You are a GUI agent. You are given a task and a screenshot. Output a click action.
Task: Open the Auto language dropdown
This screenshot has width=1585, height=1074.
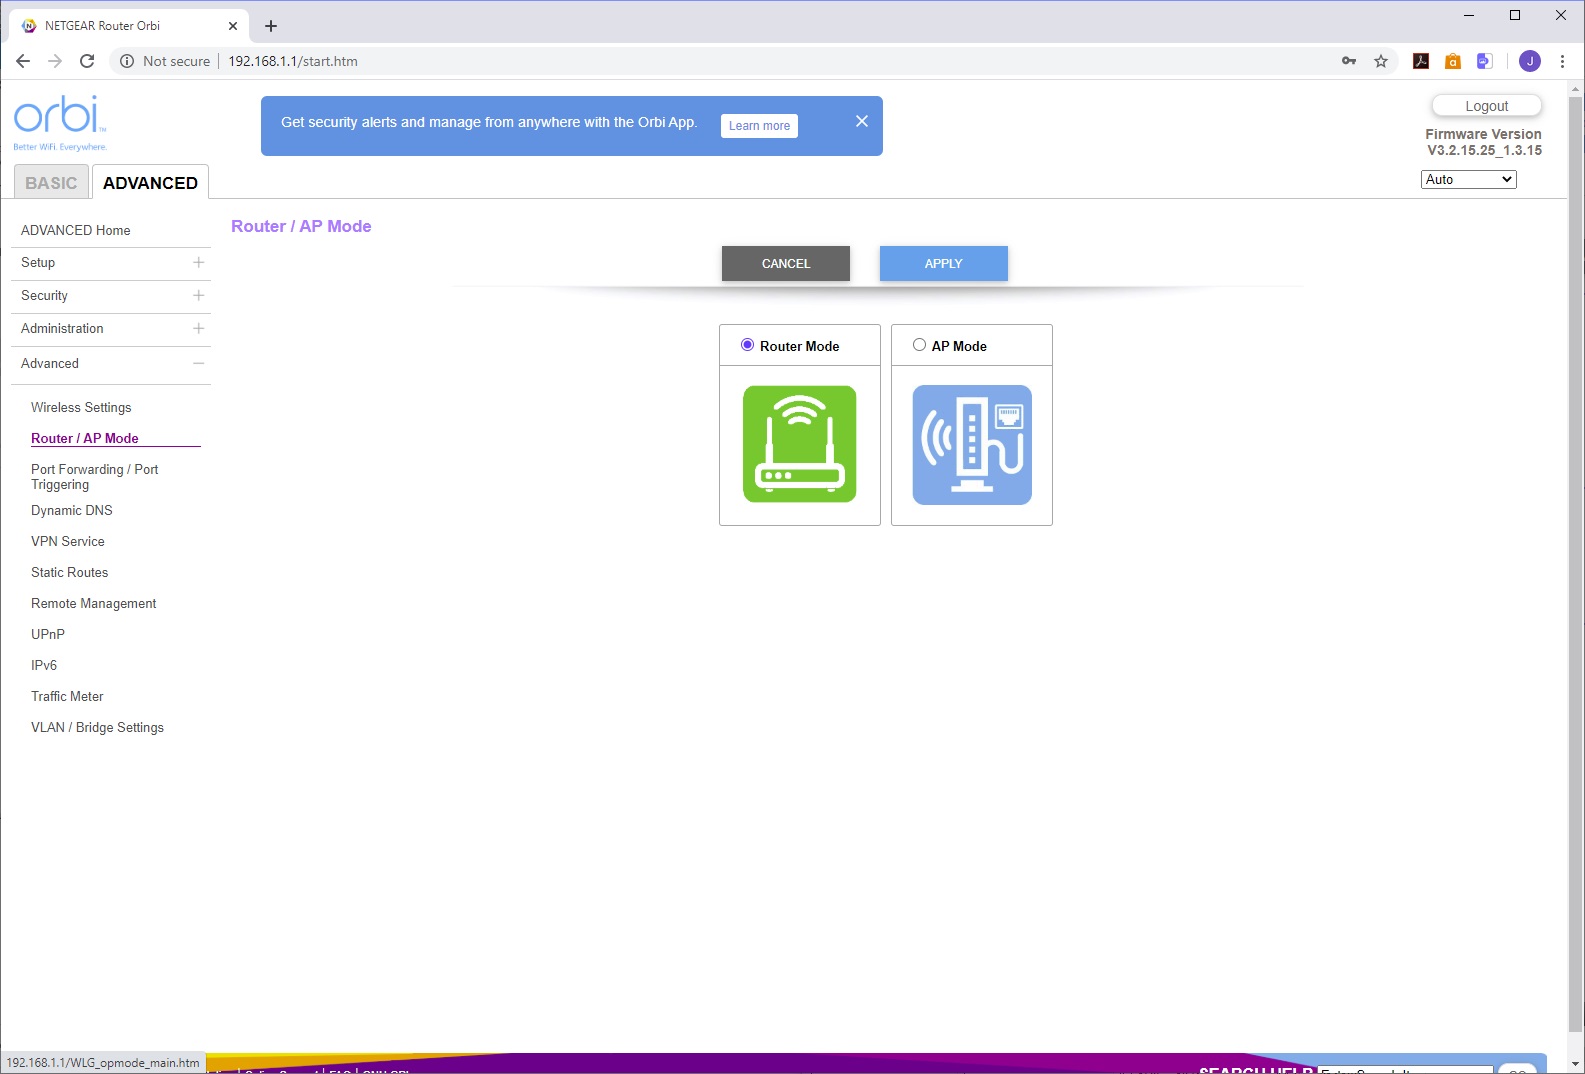[x=1468, y=179]
